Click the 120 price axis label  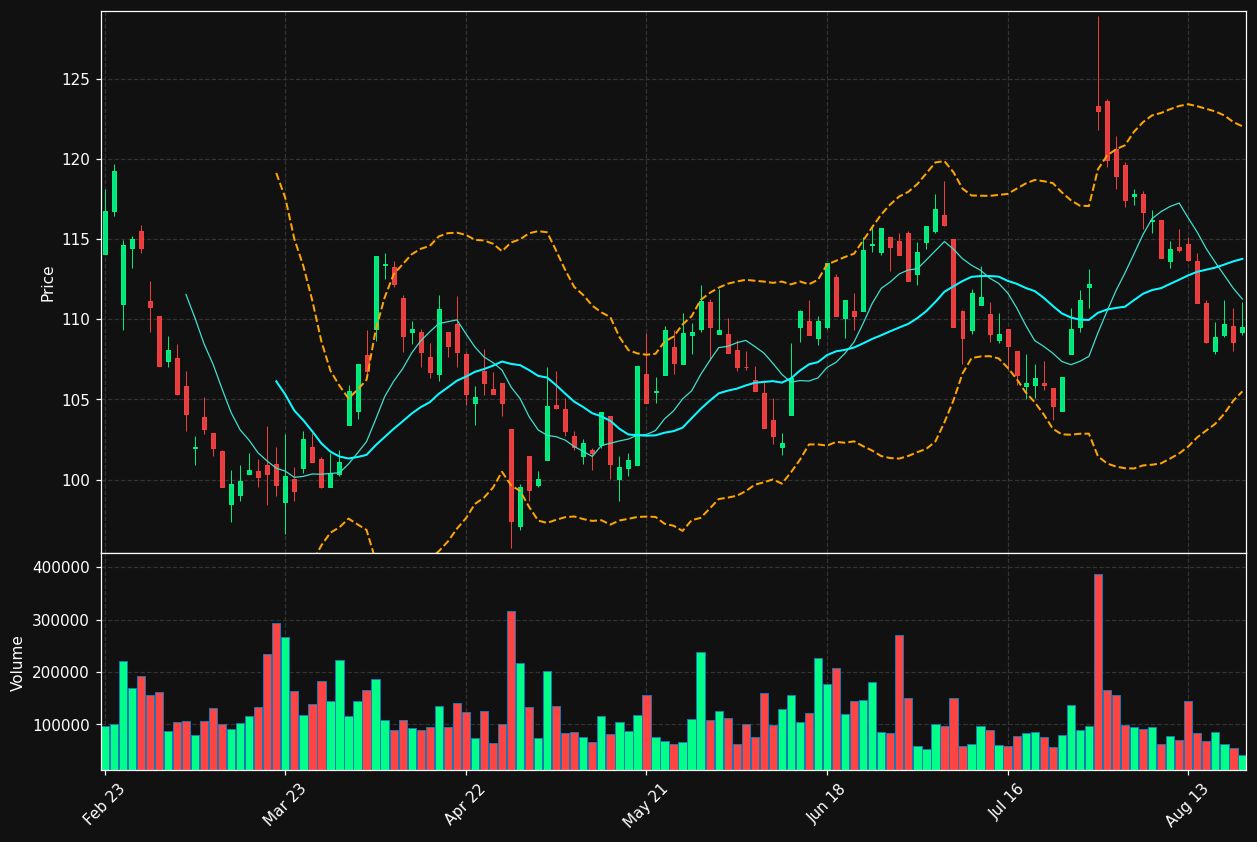[x=76, y=159]
